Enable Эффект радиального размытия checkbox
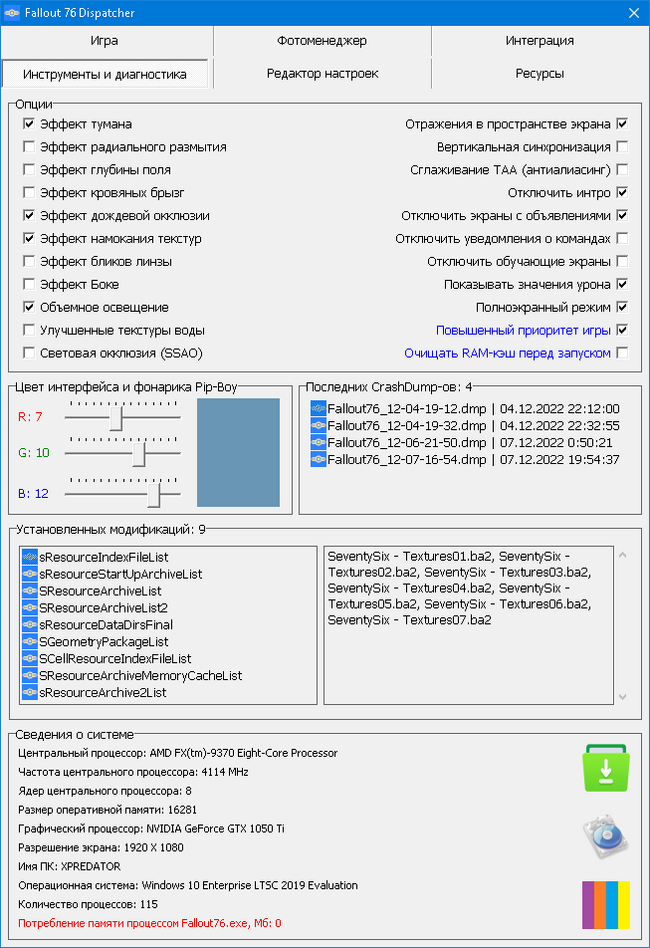The image size is (650, 948). pyautogui.click(x=28, y=147)
